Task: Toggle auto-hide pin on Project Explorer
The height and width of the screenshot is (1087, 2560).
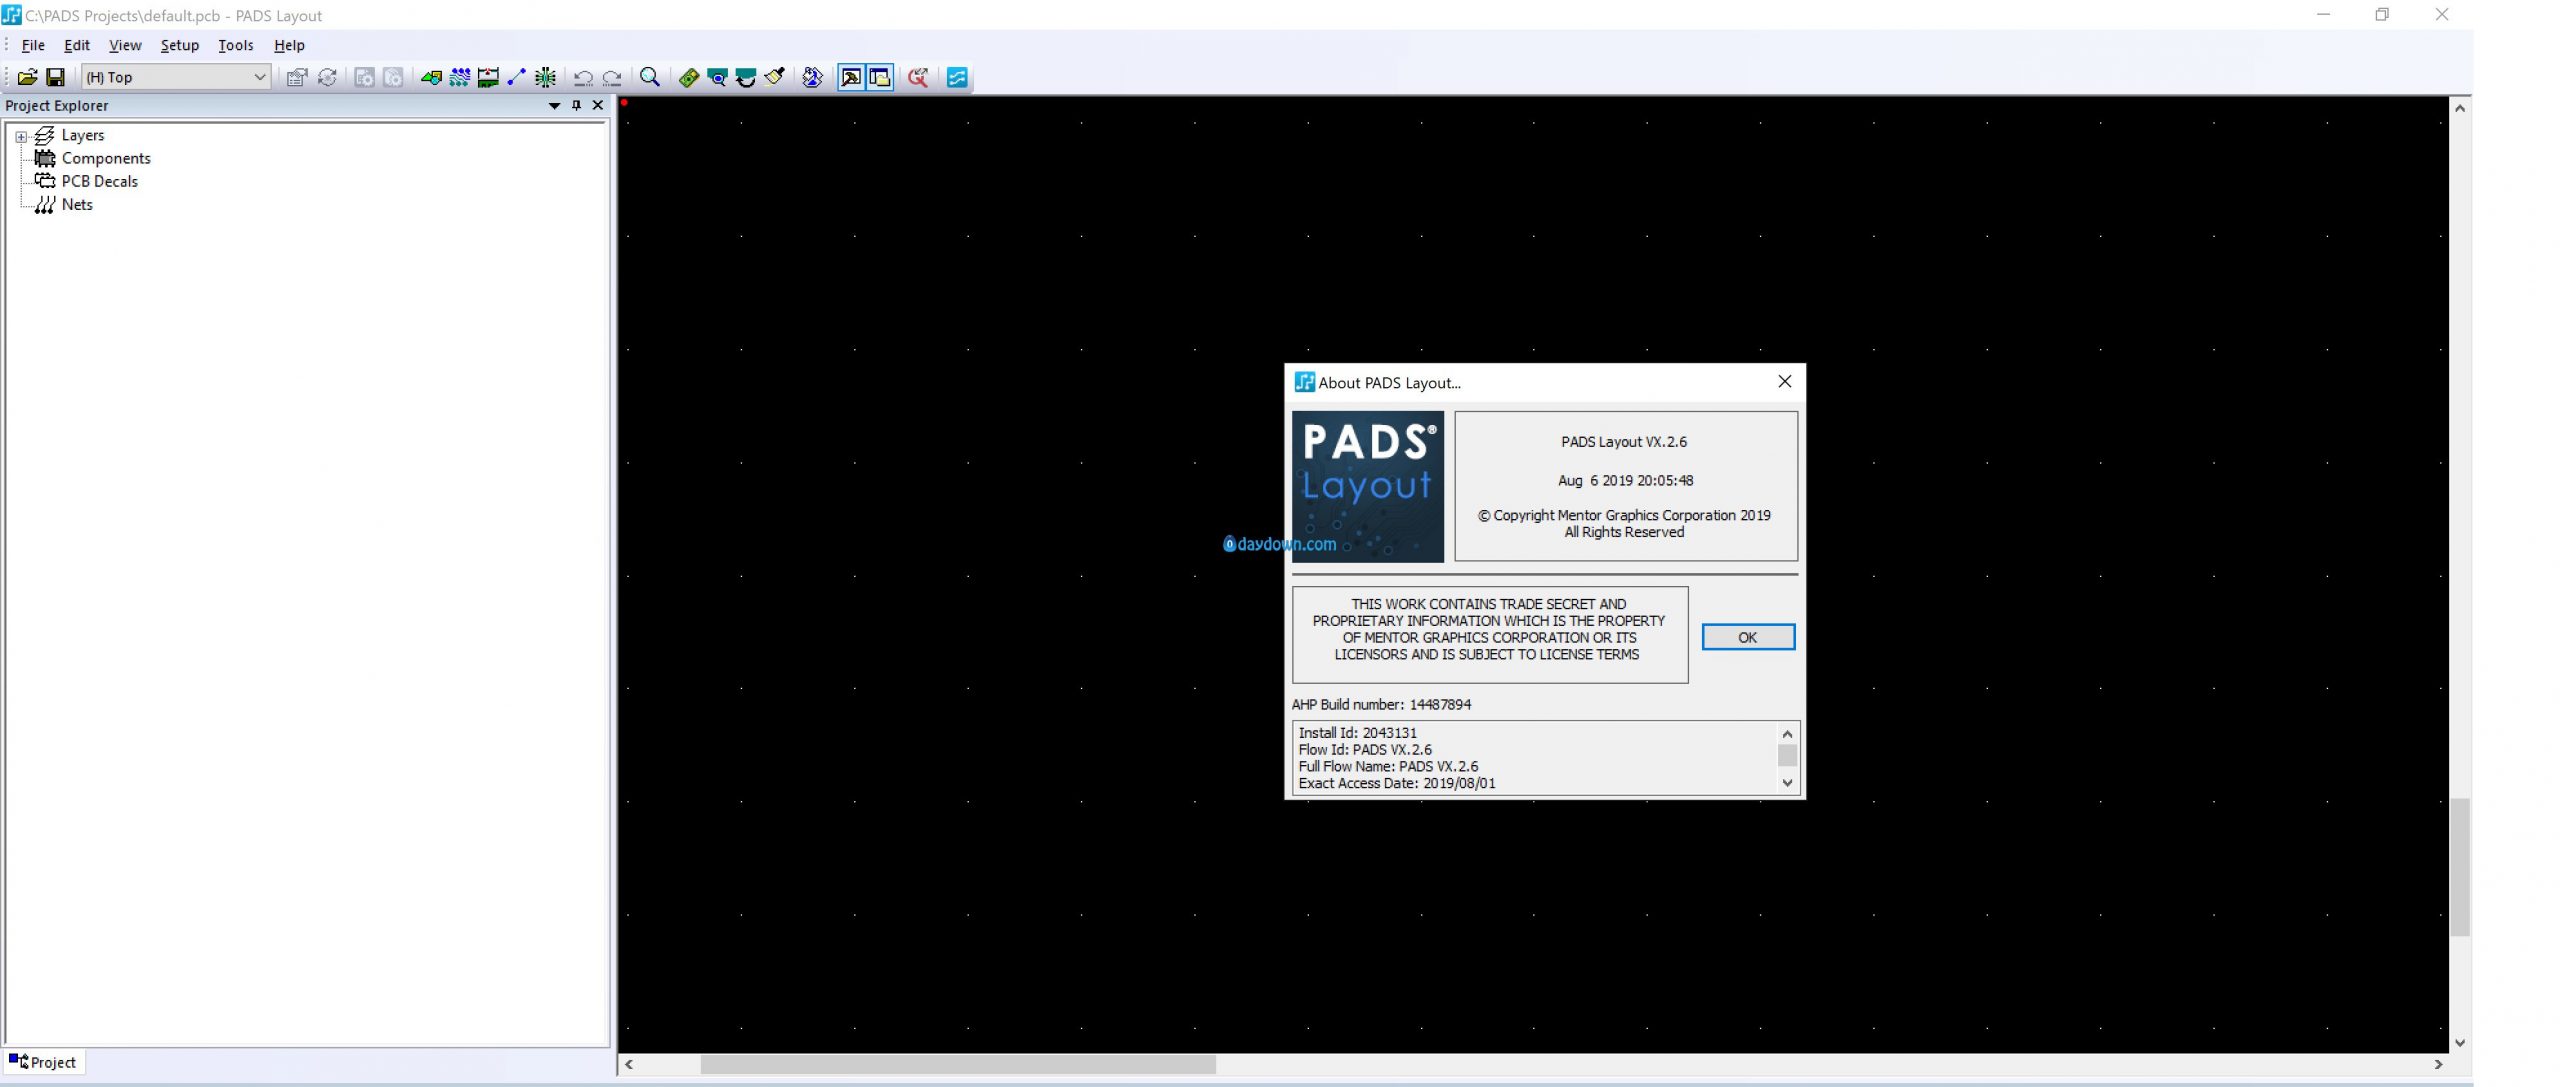Action: click(x=576, y=105)
